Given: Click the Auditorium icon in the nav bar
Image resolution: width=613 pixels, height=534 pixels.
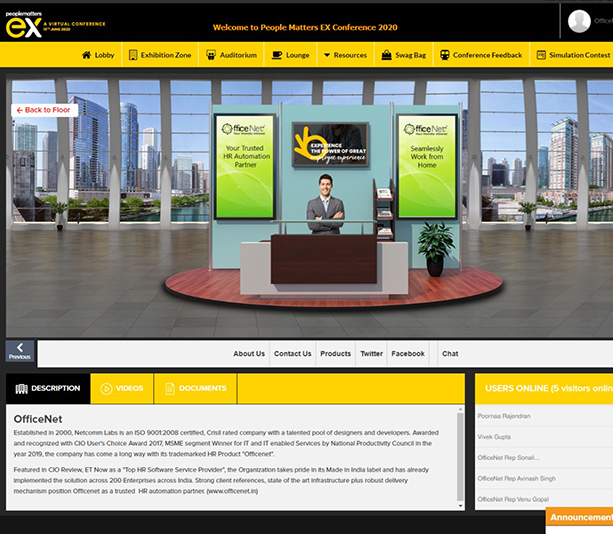Looking at the screenshot, I should [x=211, y=55].
